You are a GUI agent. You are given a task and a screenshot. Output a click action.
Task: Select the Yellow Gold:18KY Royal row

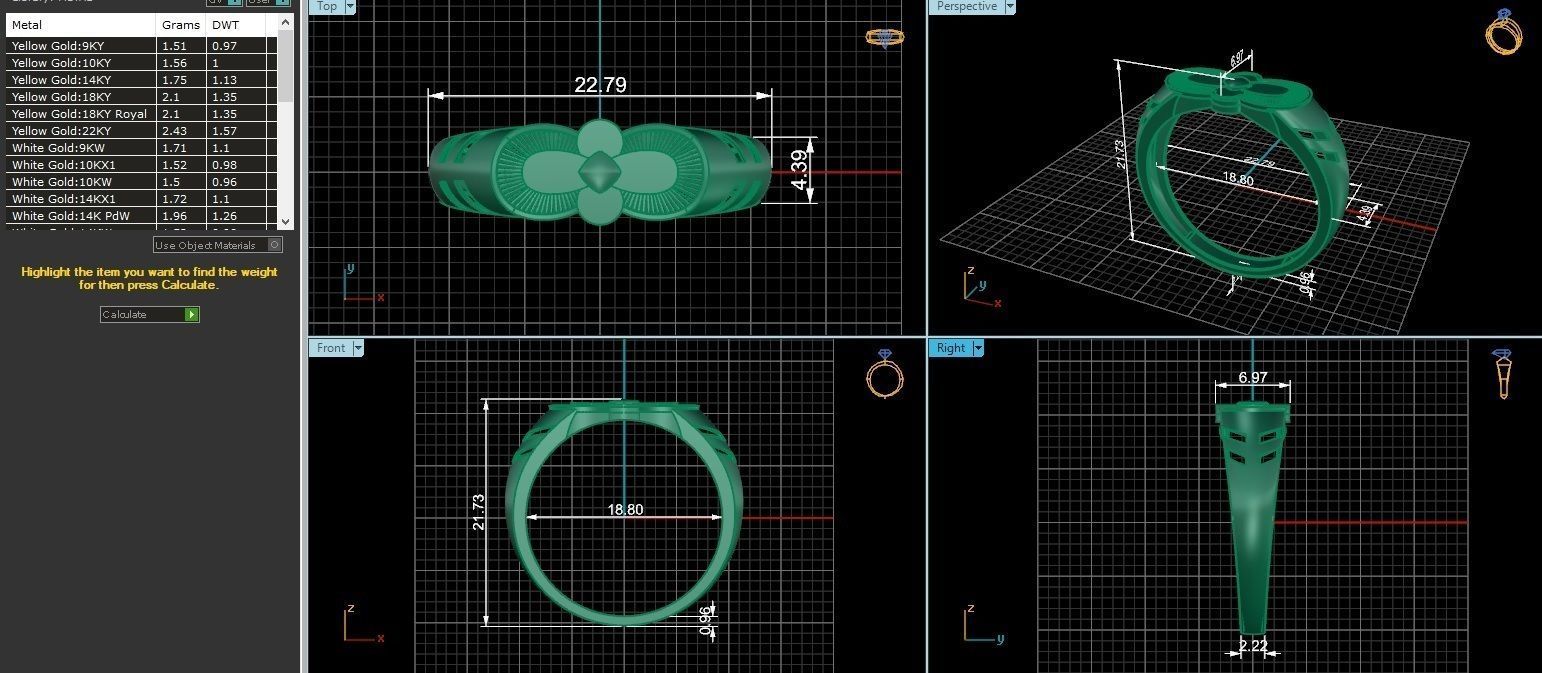click(x=141, y=114)
